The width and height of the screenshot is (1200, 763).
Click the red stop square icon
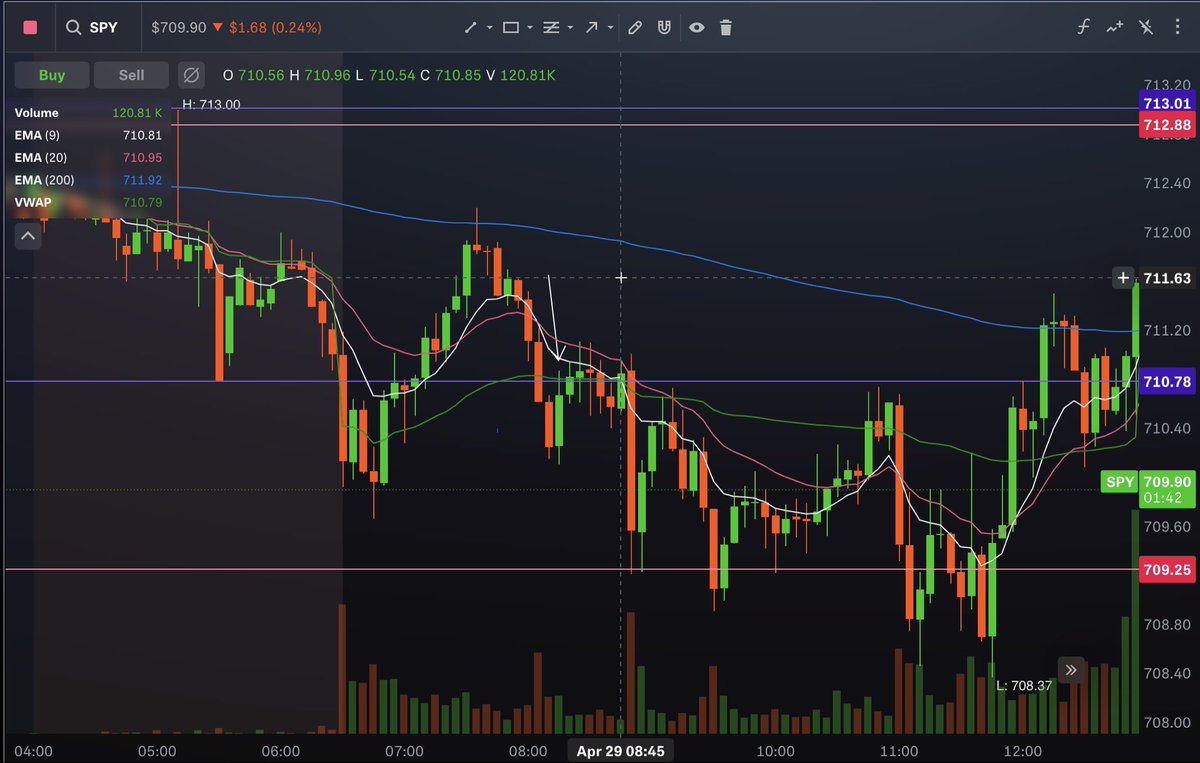point(30,27)
